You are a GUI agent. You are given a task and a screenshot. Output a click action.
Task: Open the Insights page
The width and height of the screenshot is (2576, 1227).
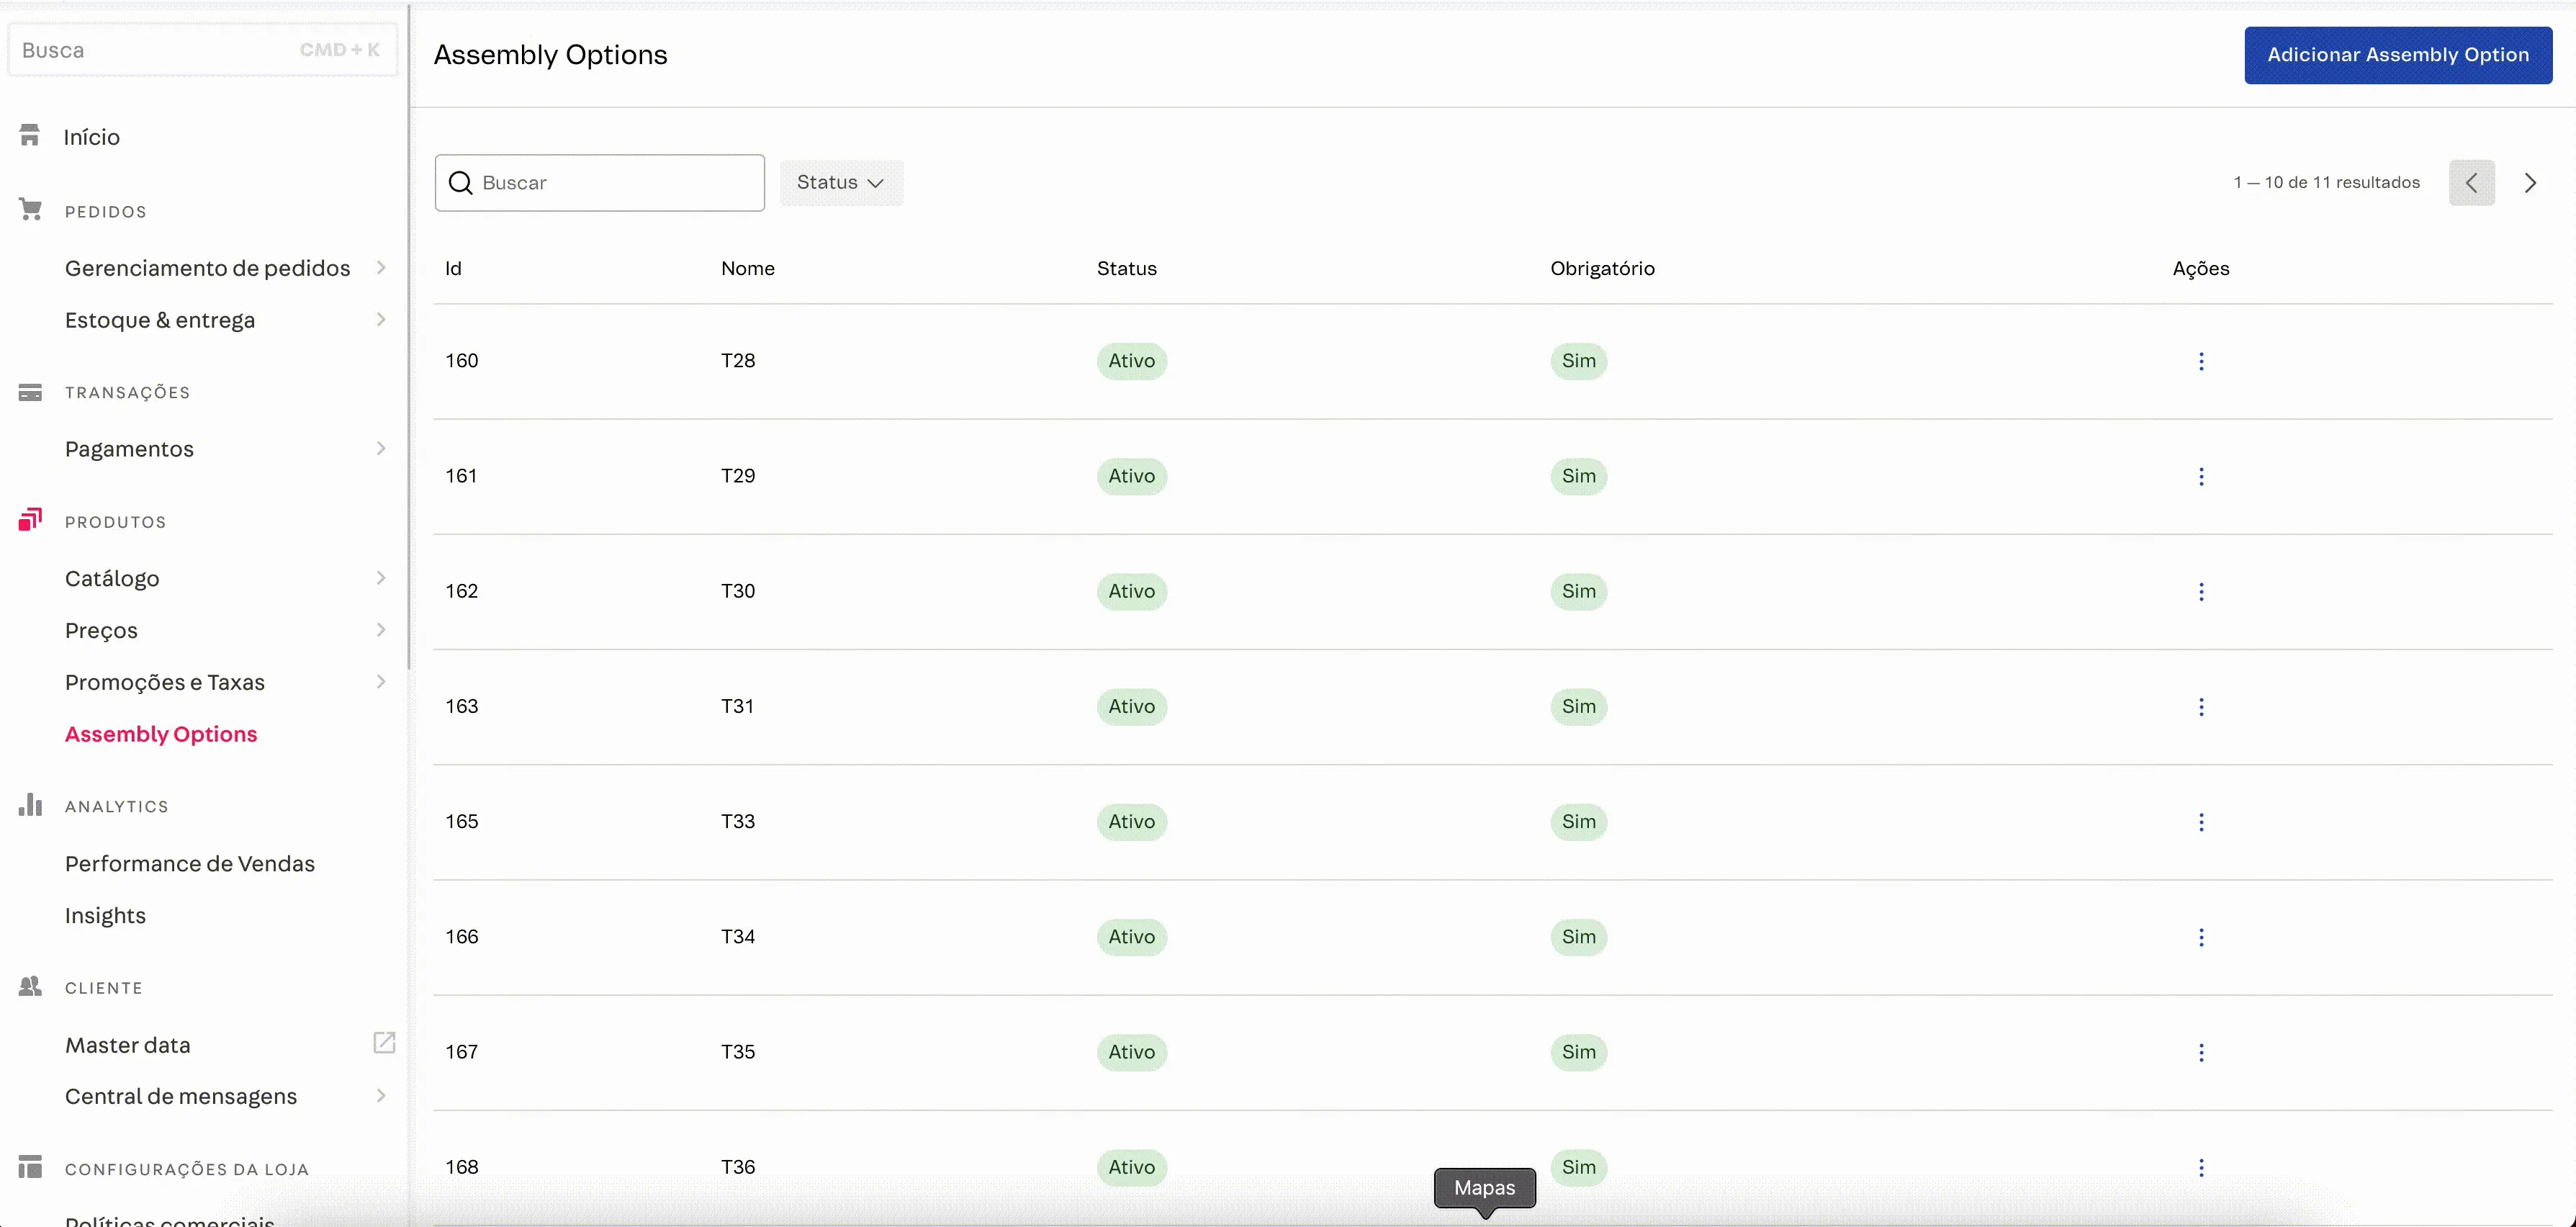point(104,914)
